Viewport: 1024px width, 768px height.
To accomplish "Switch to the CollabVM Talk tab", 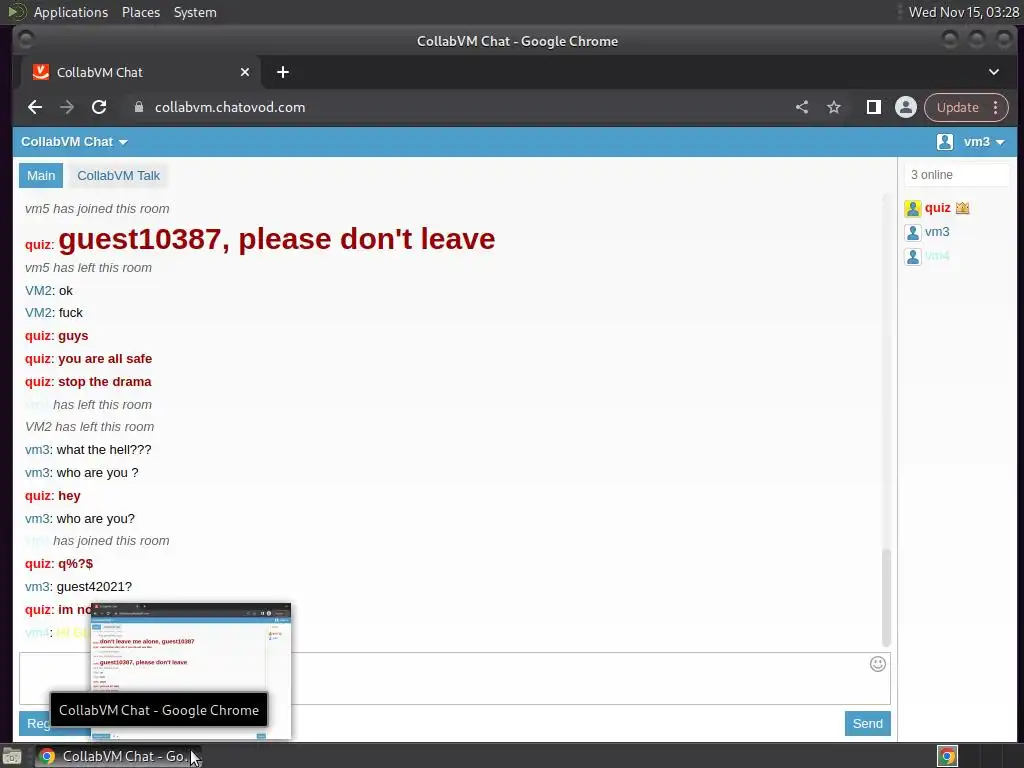I will pyautogui.click(x=118, y=176).
